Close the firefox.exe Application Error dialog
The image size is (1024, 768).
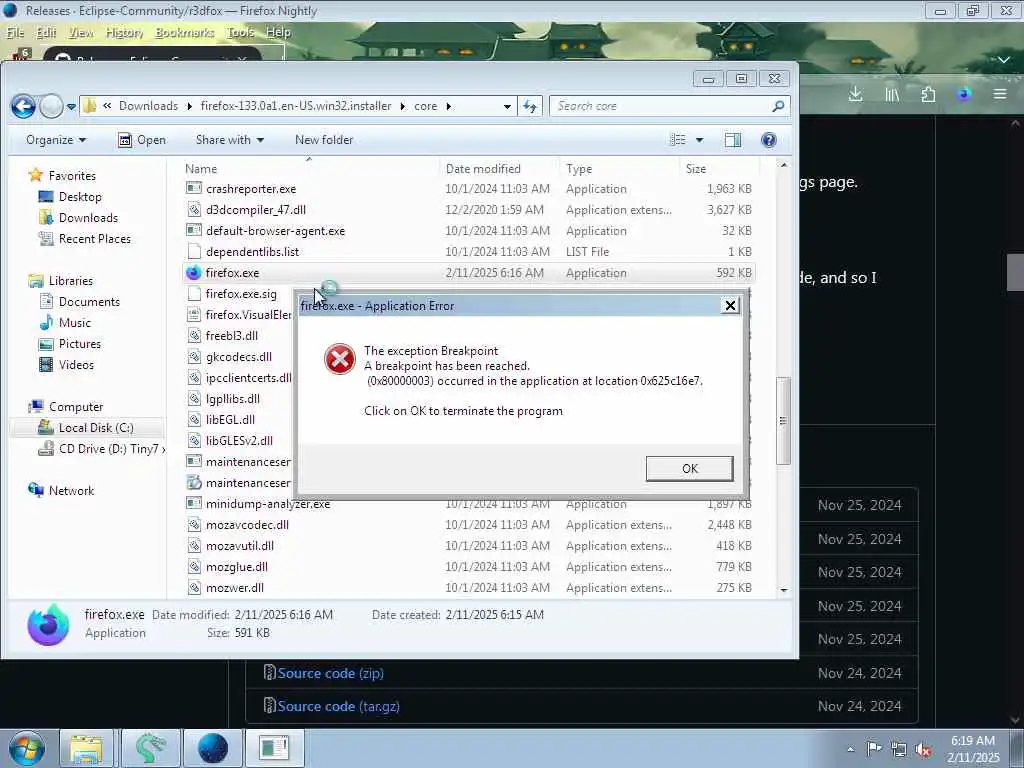(x=730, y=305)
